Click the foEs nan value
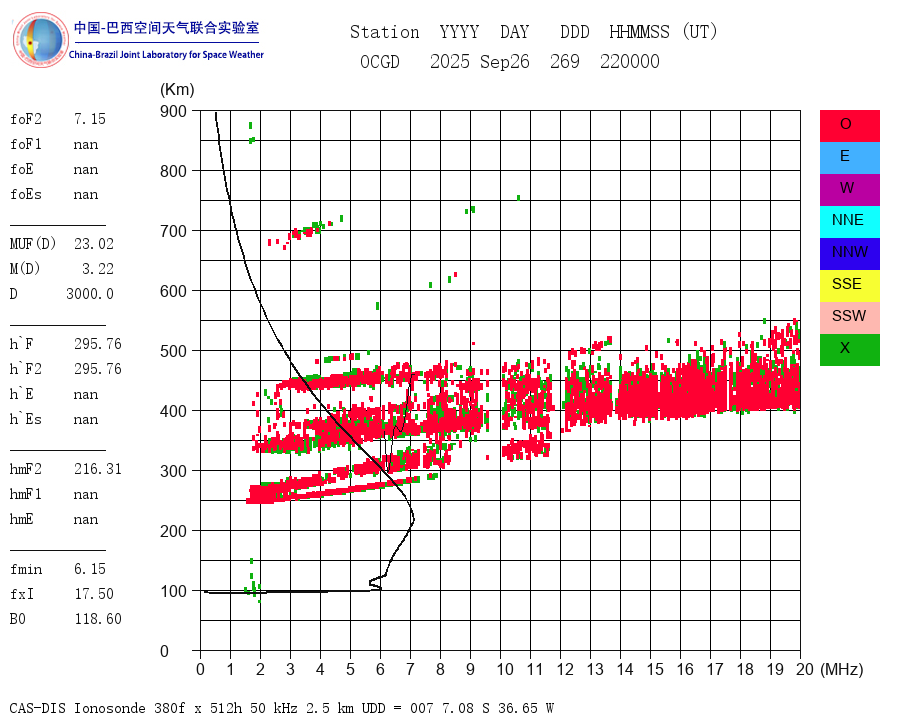Screen dimensions: 900x720 86,195
